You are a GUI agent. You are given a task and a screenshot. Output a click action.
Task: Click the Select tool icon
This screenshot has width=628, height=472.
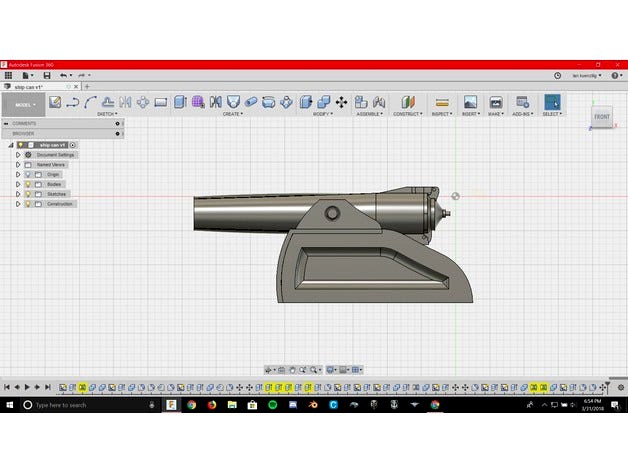552,102
